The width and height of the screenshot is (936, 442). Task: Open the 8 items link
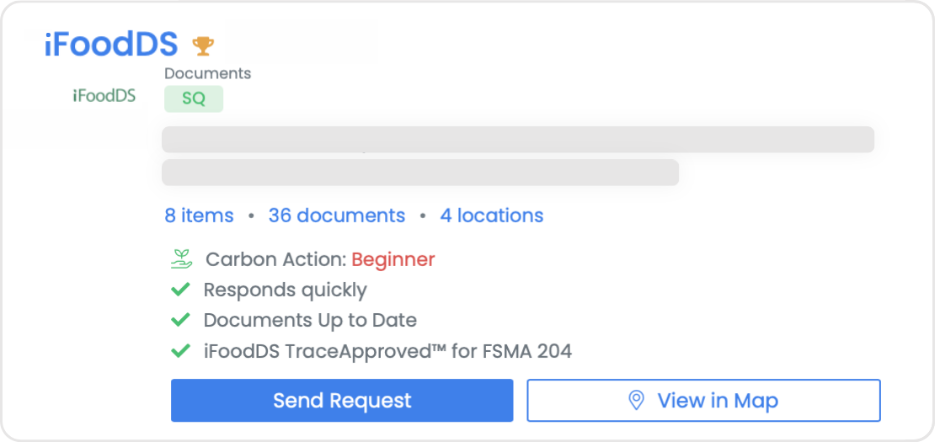(199, 215)
